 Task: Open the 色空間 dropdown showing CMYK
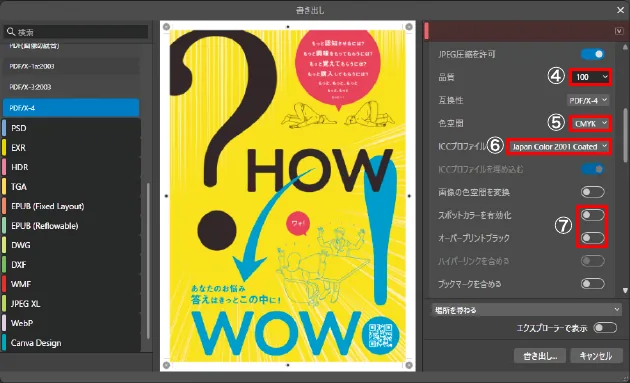(591, 123)
